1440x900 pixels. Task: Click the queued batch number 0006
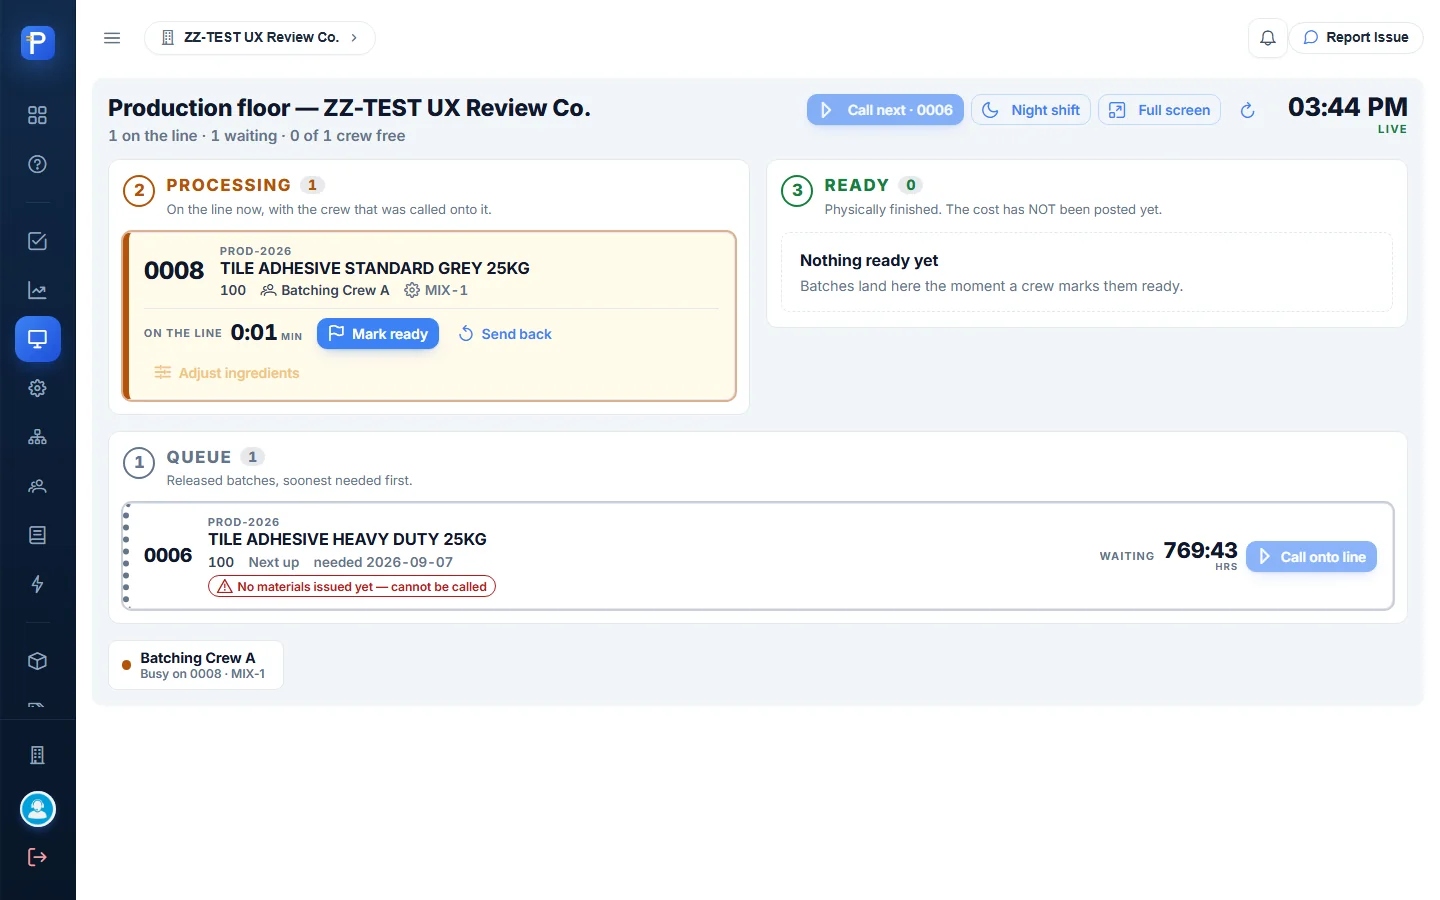point(168,556)
